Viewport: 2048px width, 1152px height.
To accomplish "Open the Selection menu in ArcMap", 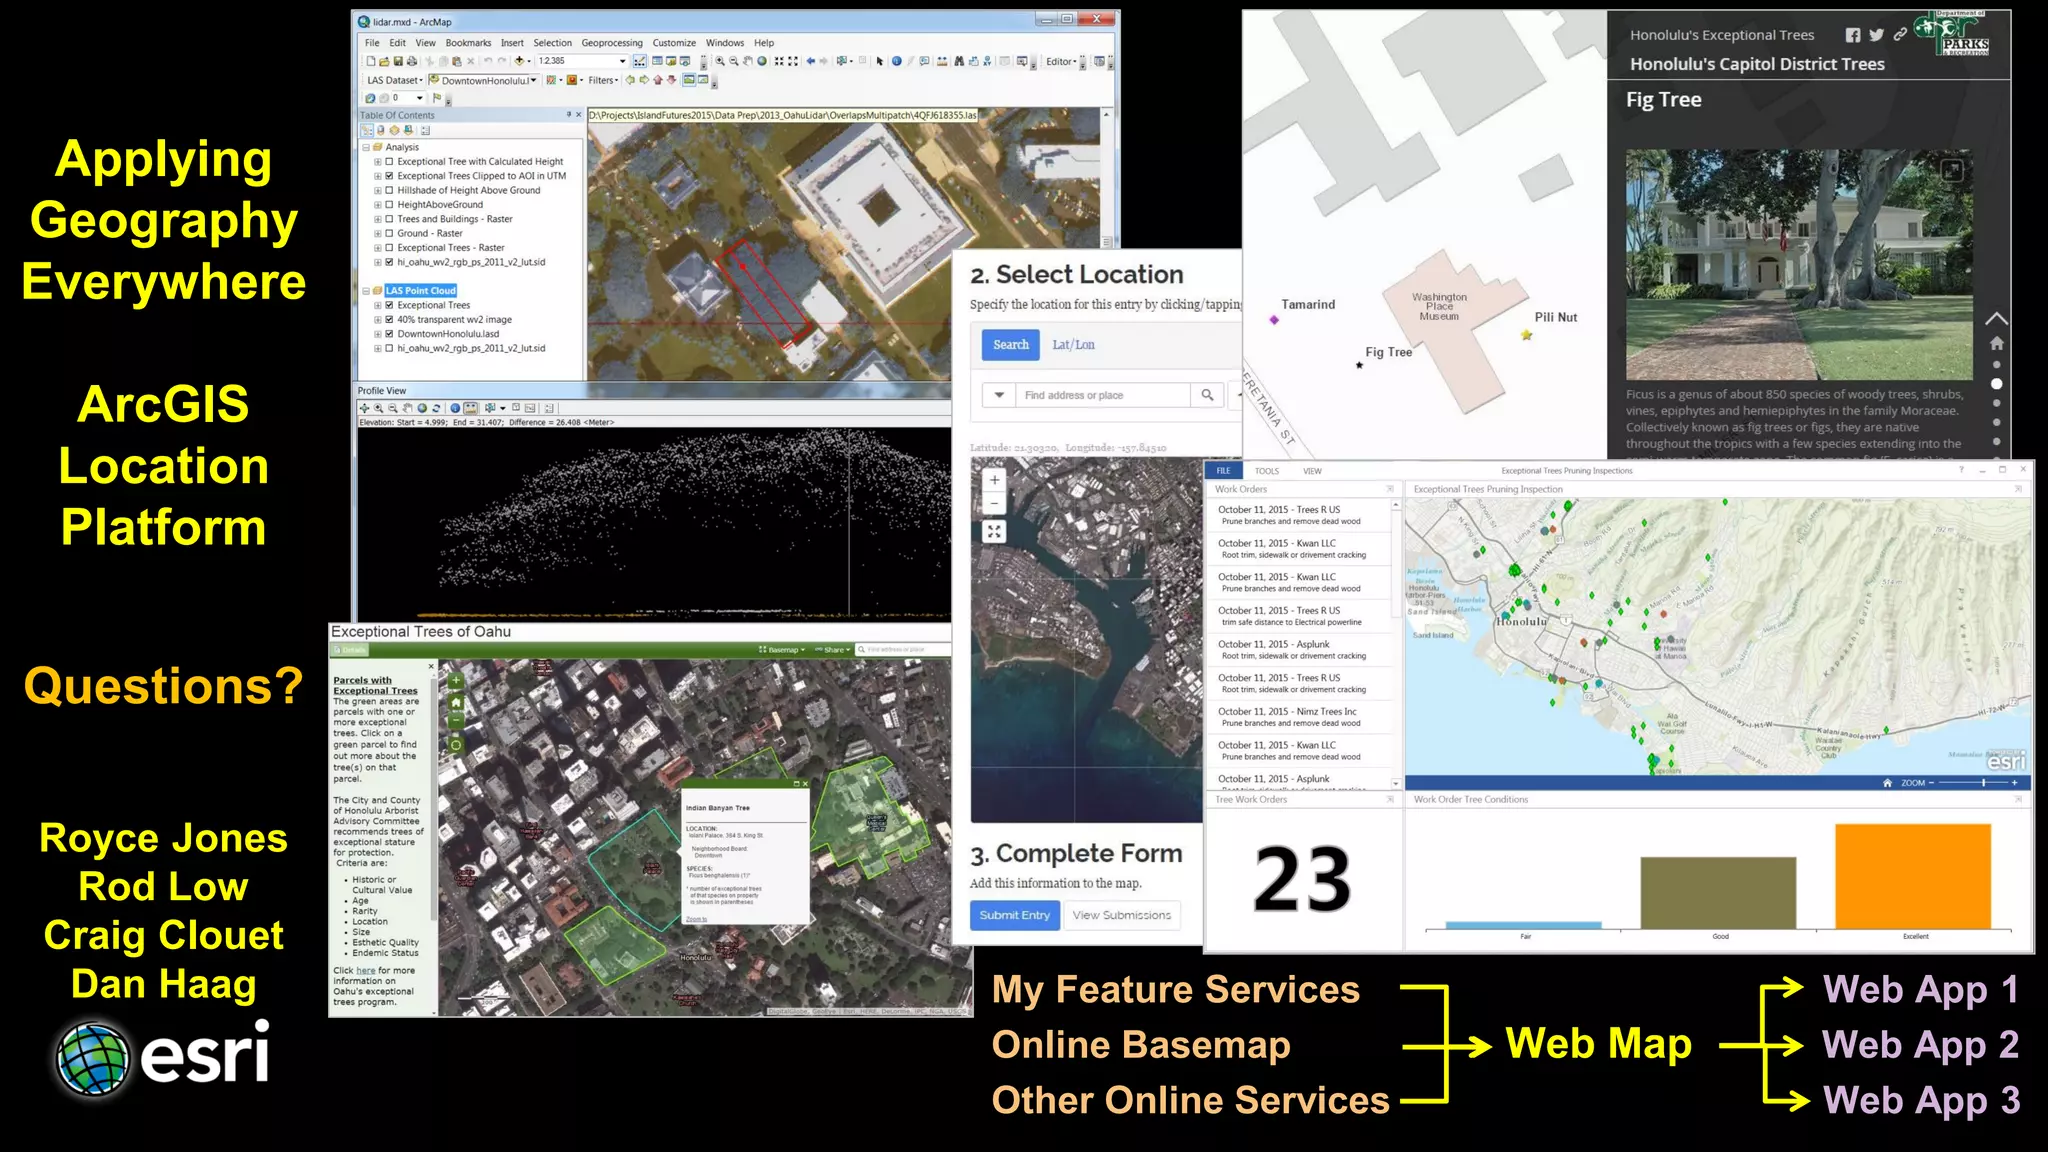I will [x=552, y=43].
